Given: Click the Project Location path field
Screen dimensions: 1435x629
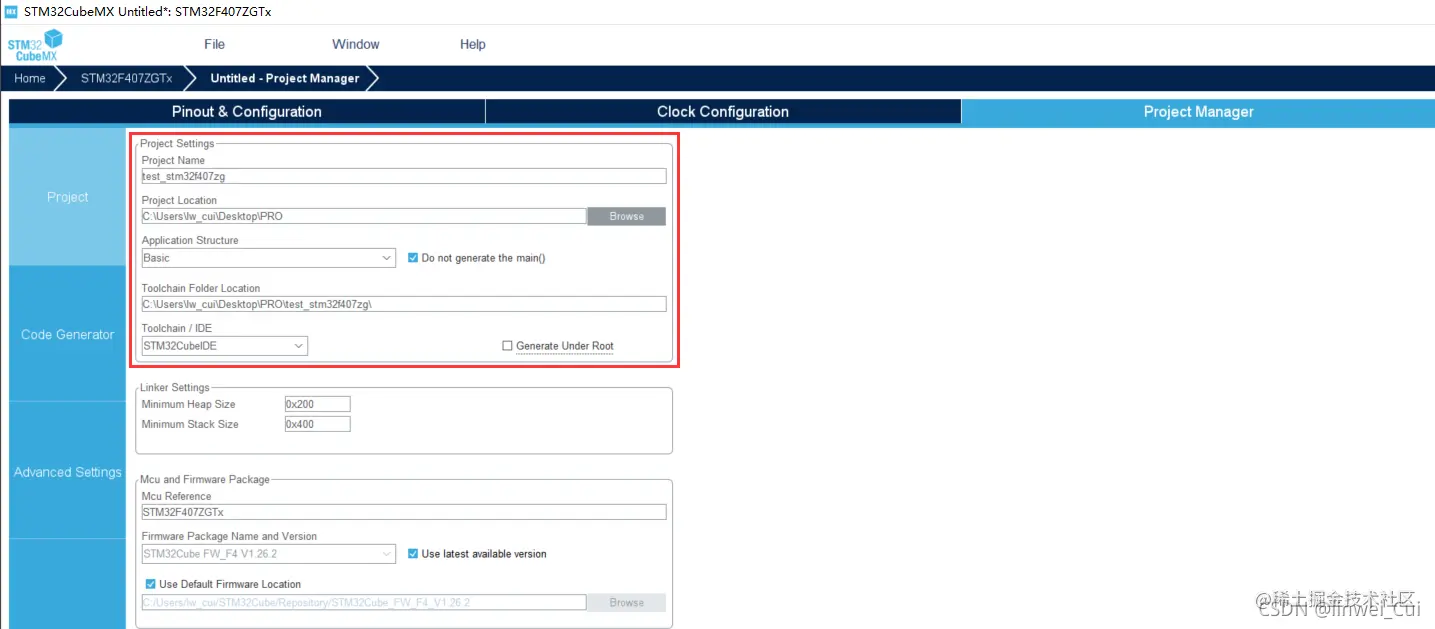Looking at the screenshot, I should 363,216.
